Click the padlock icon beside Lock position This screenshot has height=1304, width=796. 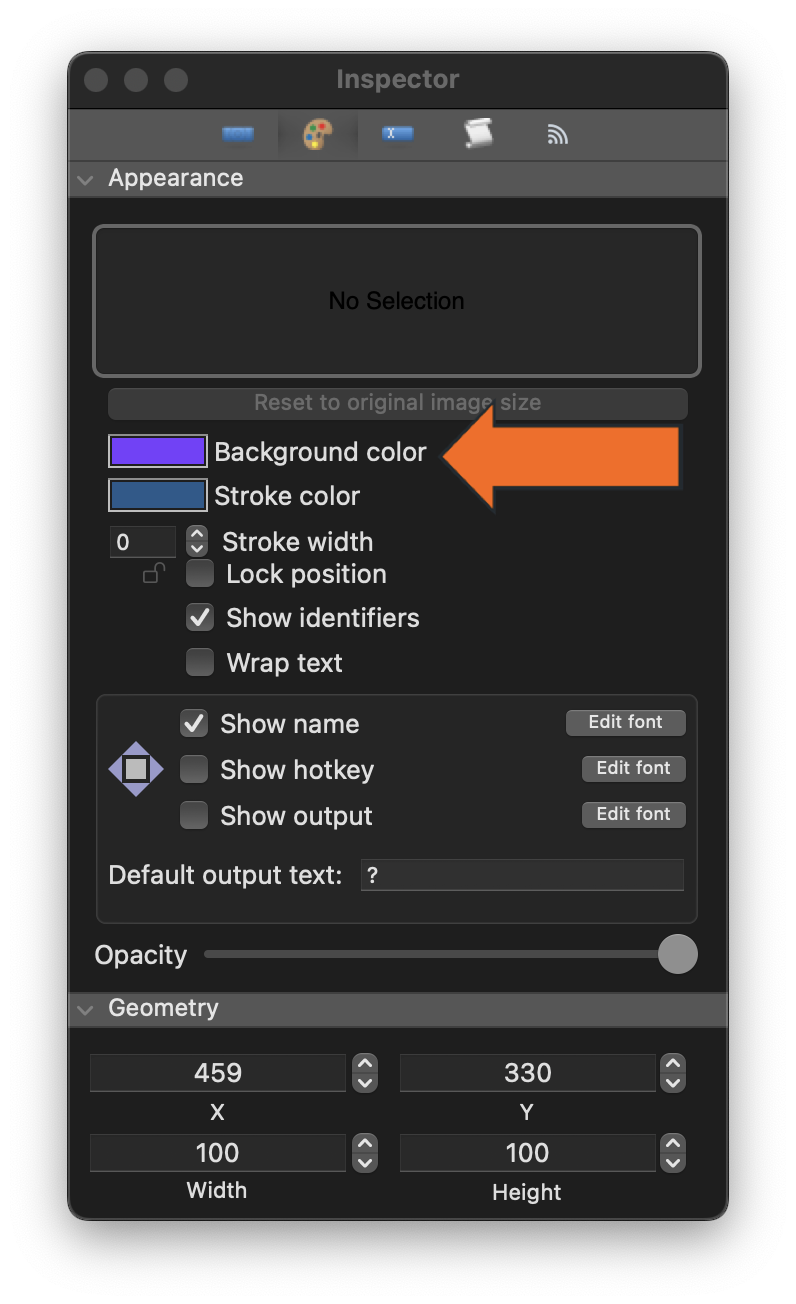click(x=153, y=573)
